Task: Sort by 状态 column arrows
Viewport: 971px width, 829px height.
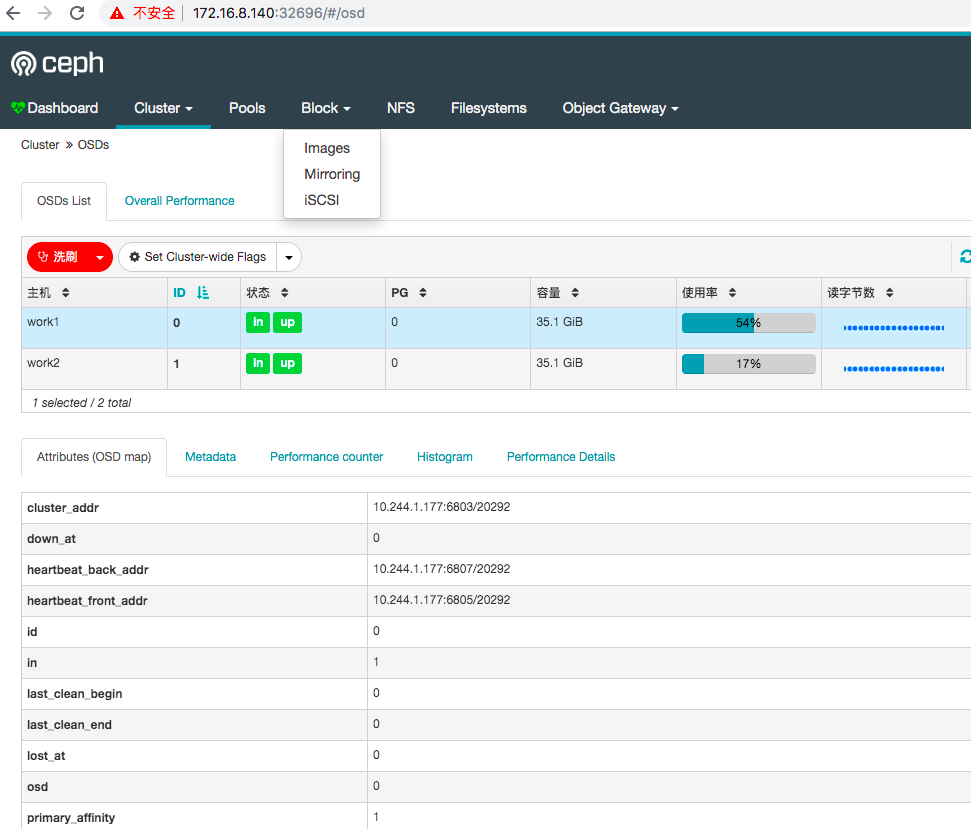Action: 285,293
